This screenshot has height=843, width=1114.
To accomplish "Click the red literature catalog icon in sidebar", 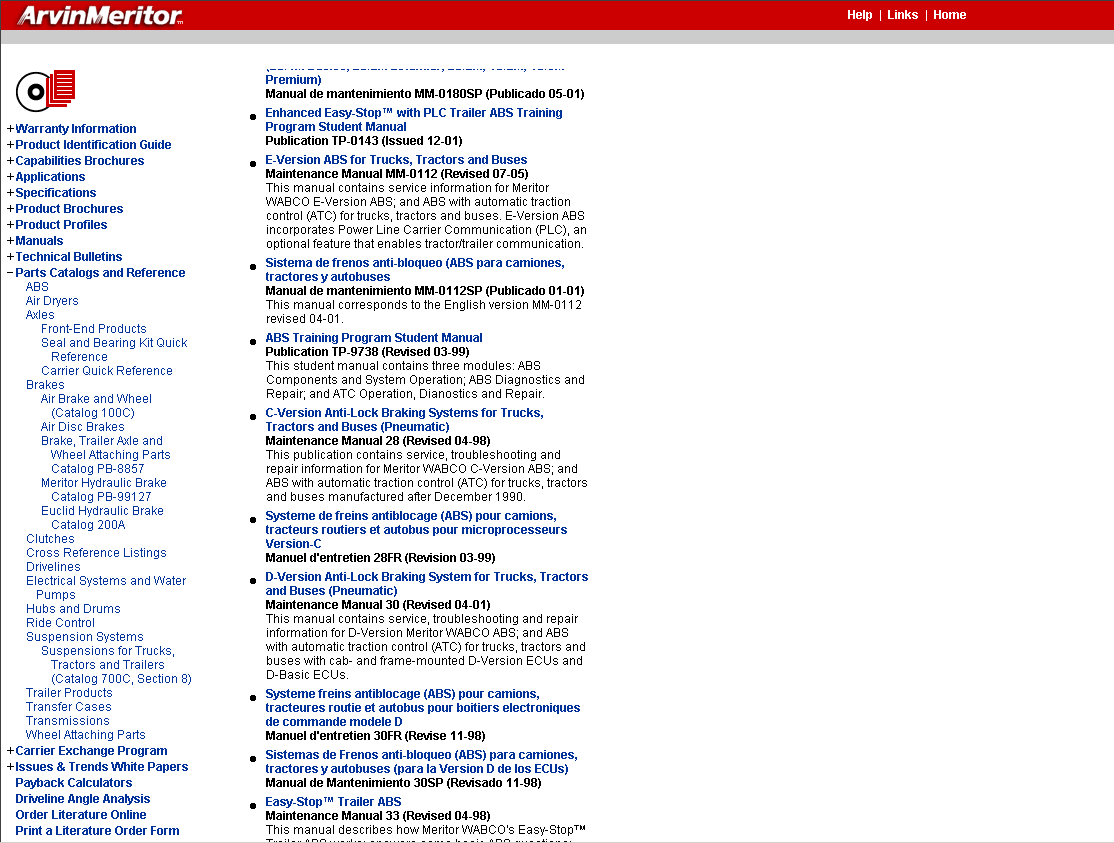I will point(45,91).
